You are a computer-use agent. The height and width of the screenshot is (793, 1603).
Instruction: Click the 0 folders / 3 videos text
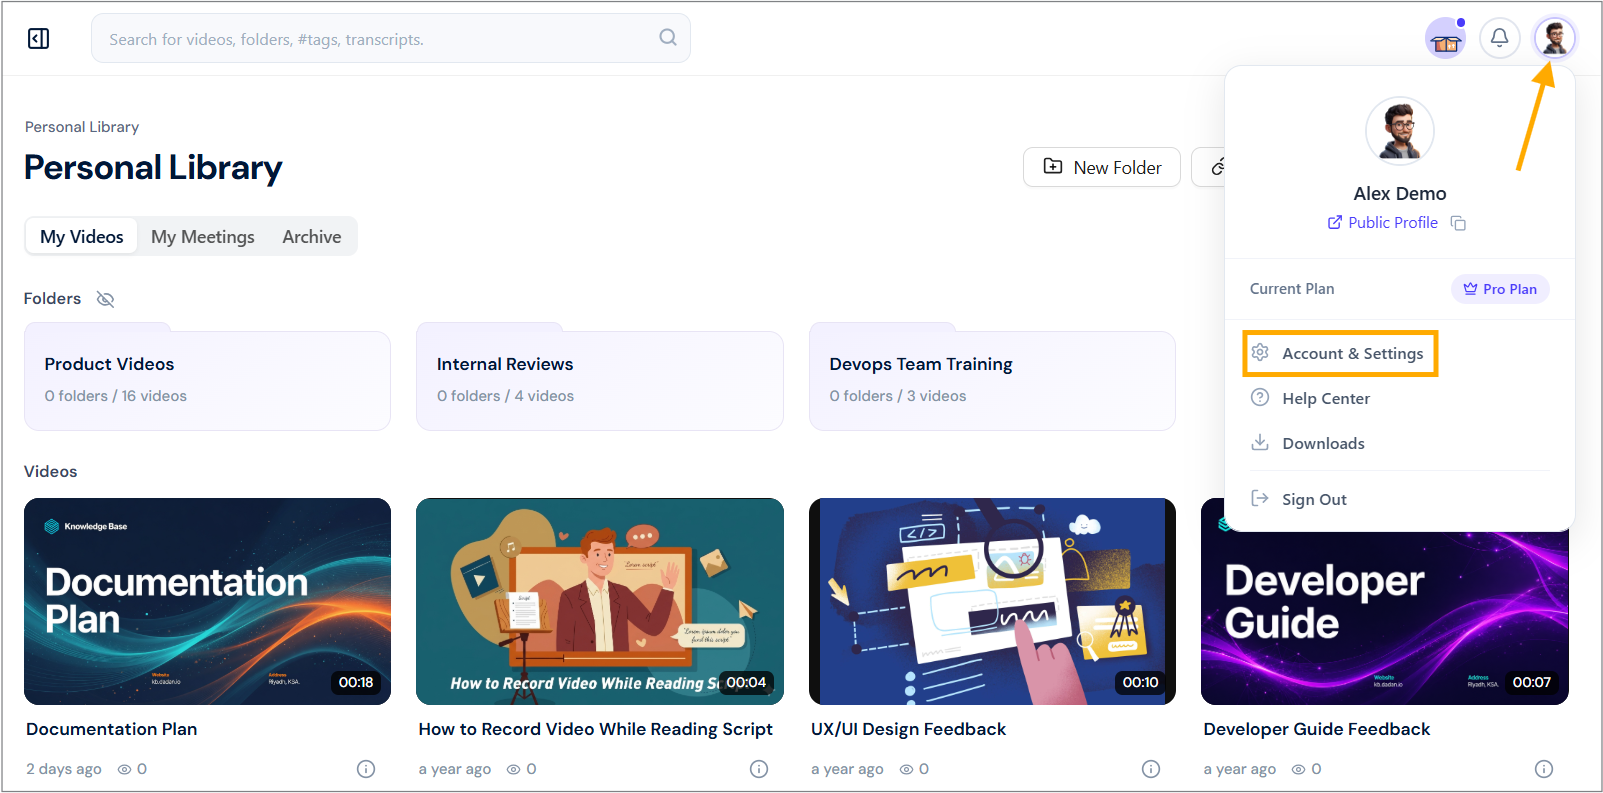[x=898, y=396]
